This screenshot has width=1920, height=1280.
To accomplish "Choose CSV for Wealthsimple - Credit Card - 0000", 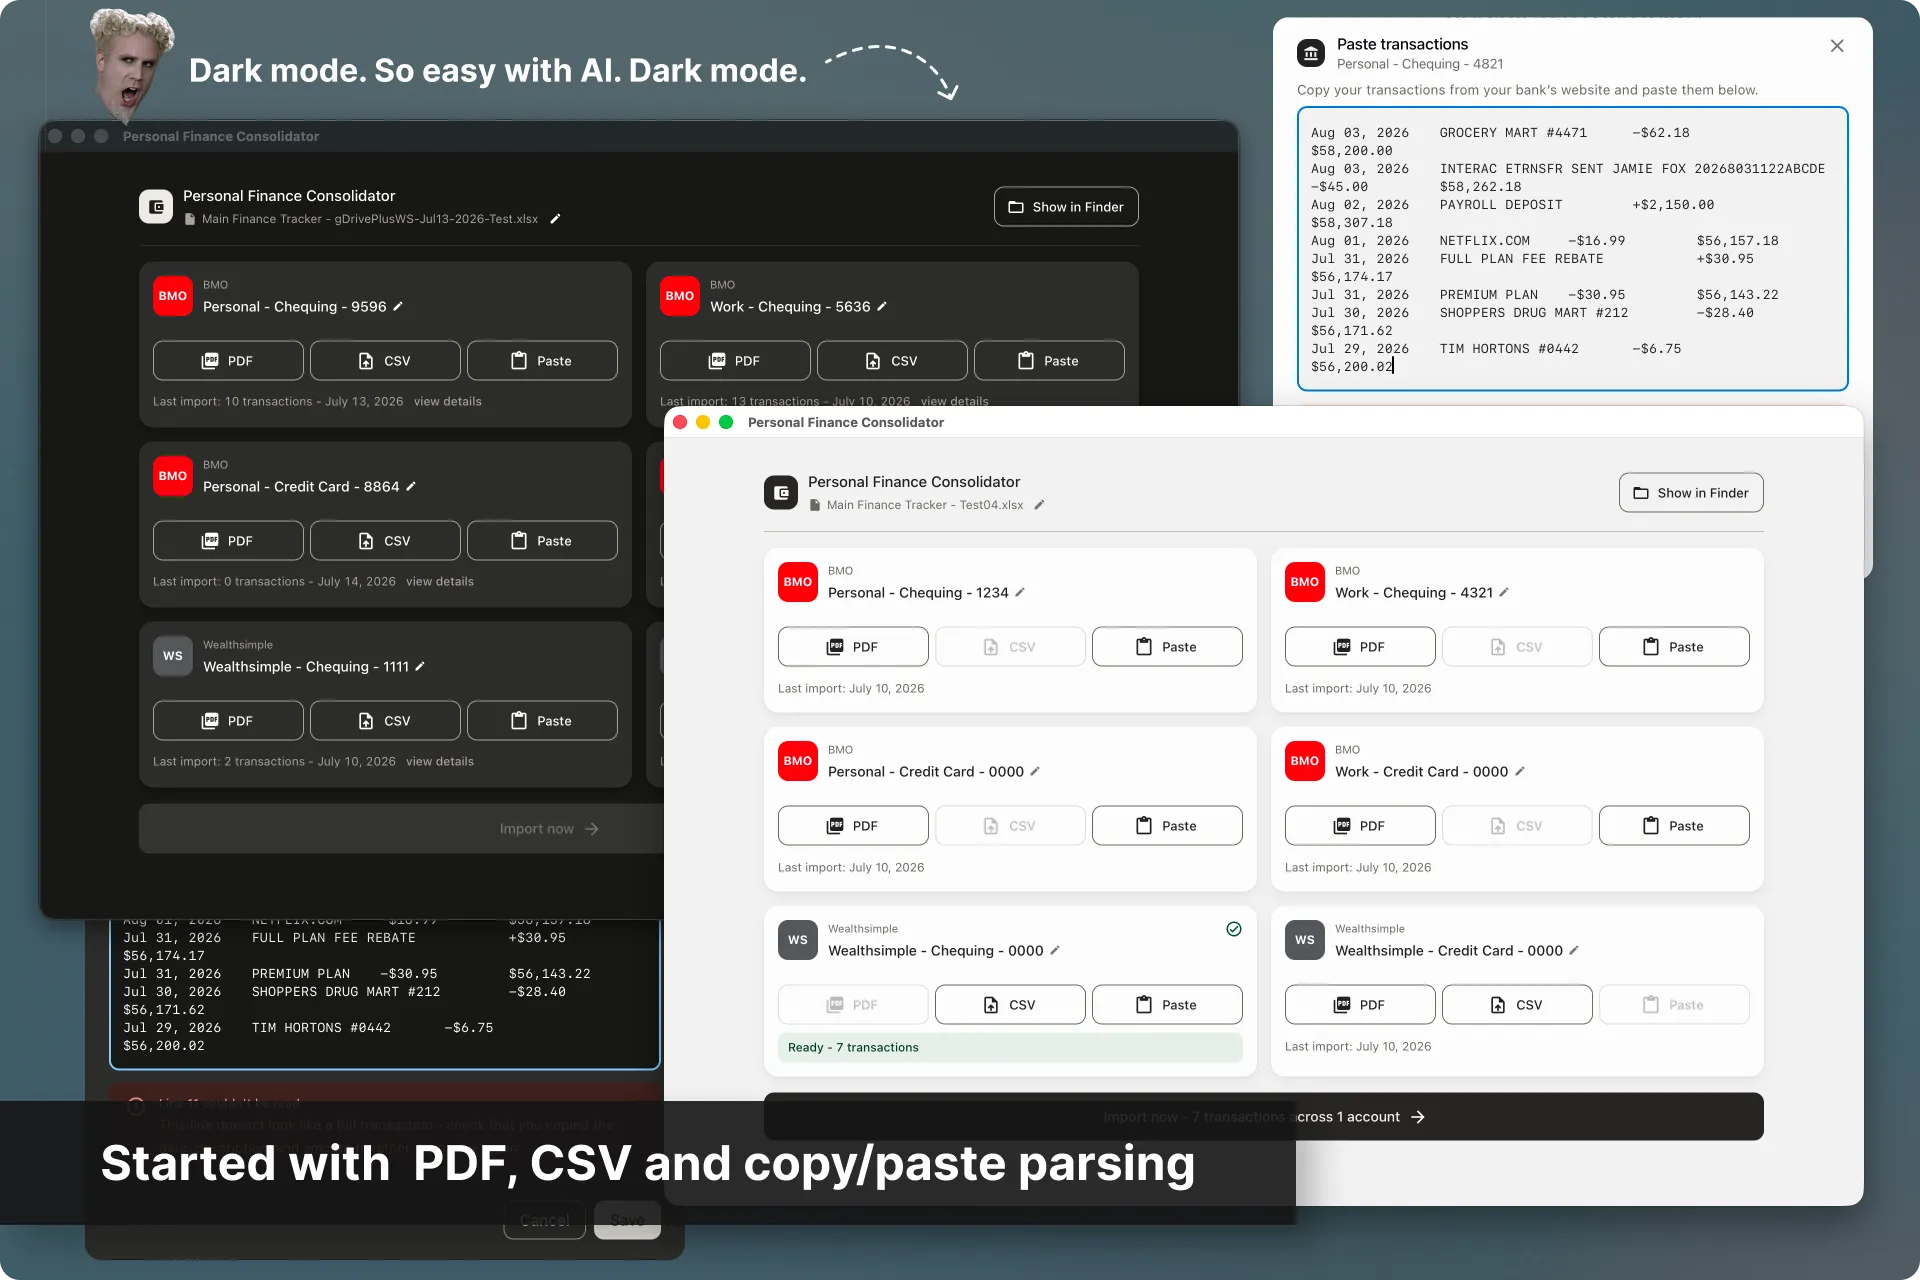I will 1517,1005.
